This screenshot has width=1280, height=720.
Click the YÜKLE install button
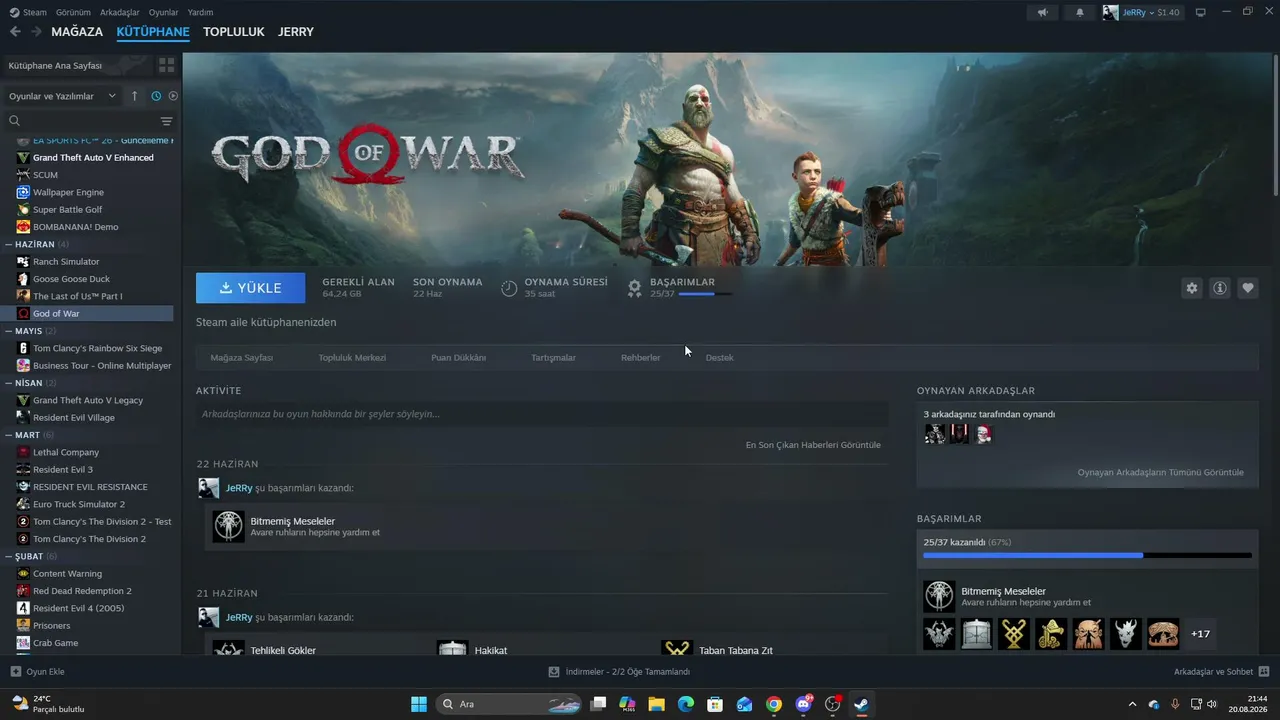point(251,288)
